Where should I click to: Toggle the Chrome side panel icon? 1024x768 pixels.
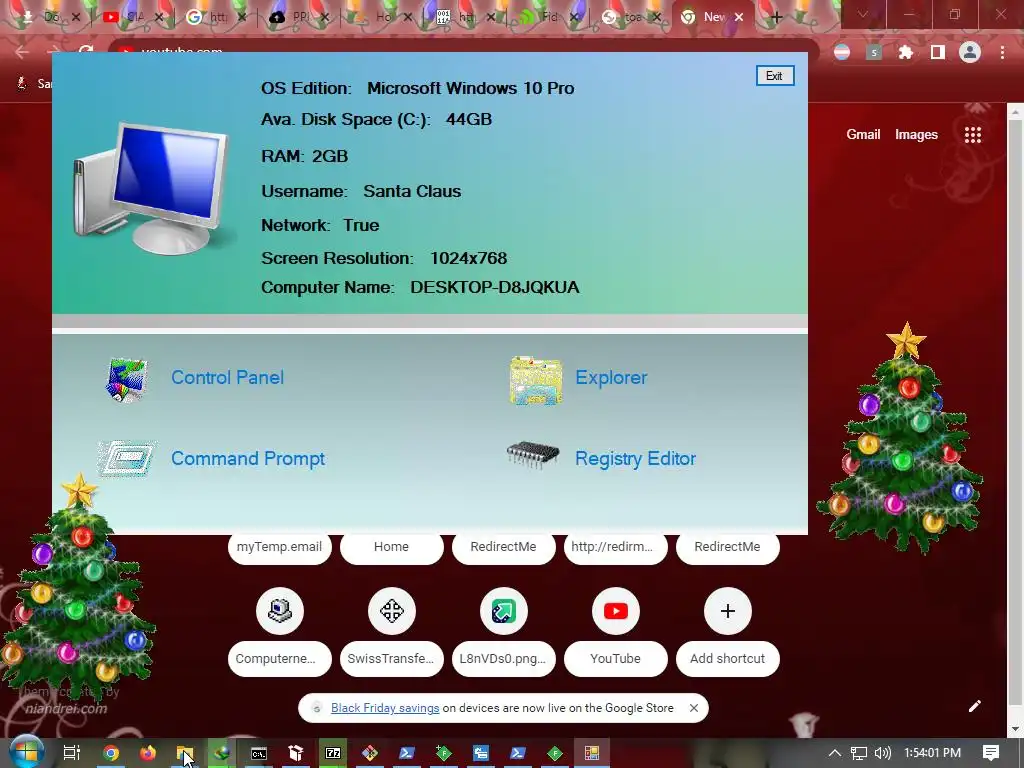point(938,52)
